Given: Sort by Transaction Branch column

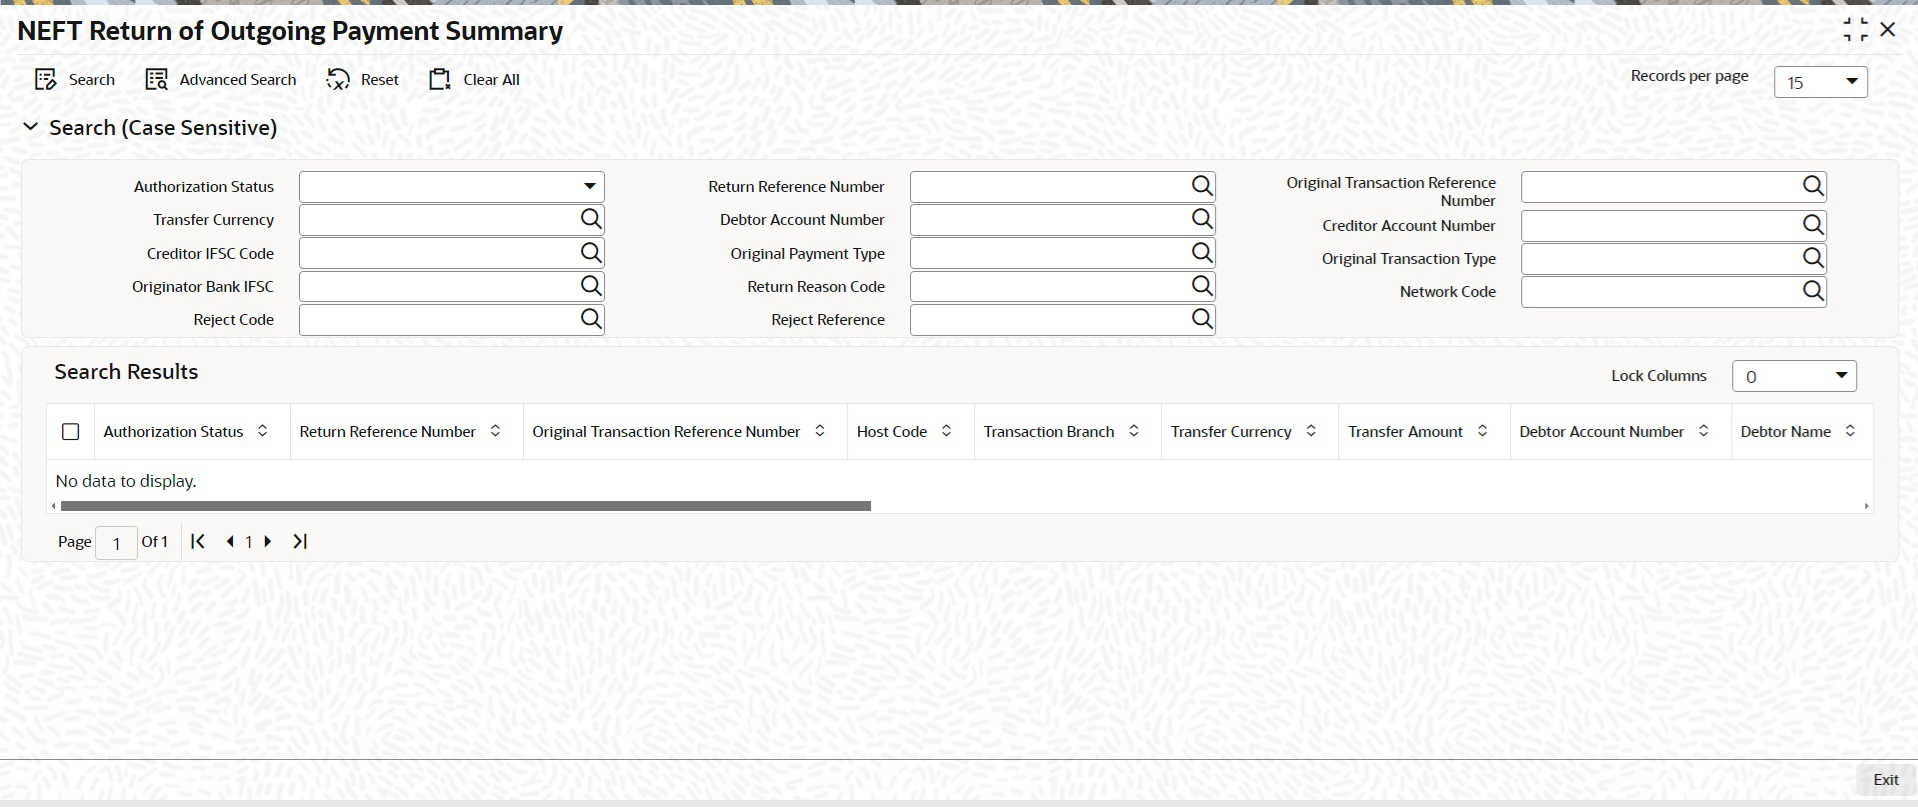Looking at the screenshot, I should point(1134,431).
